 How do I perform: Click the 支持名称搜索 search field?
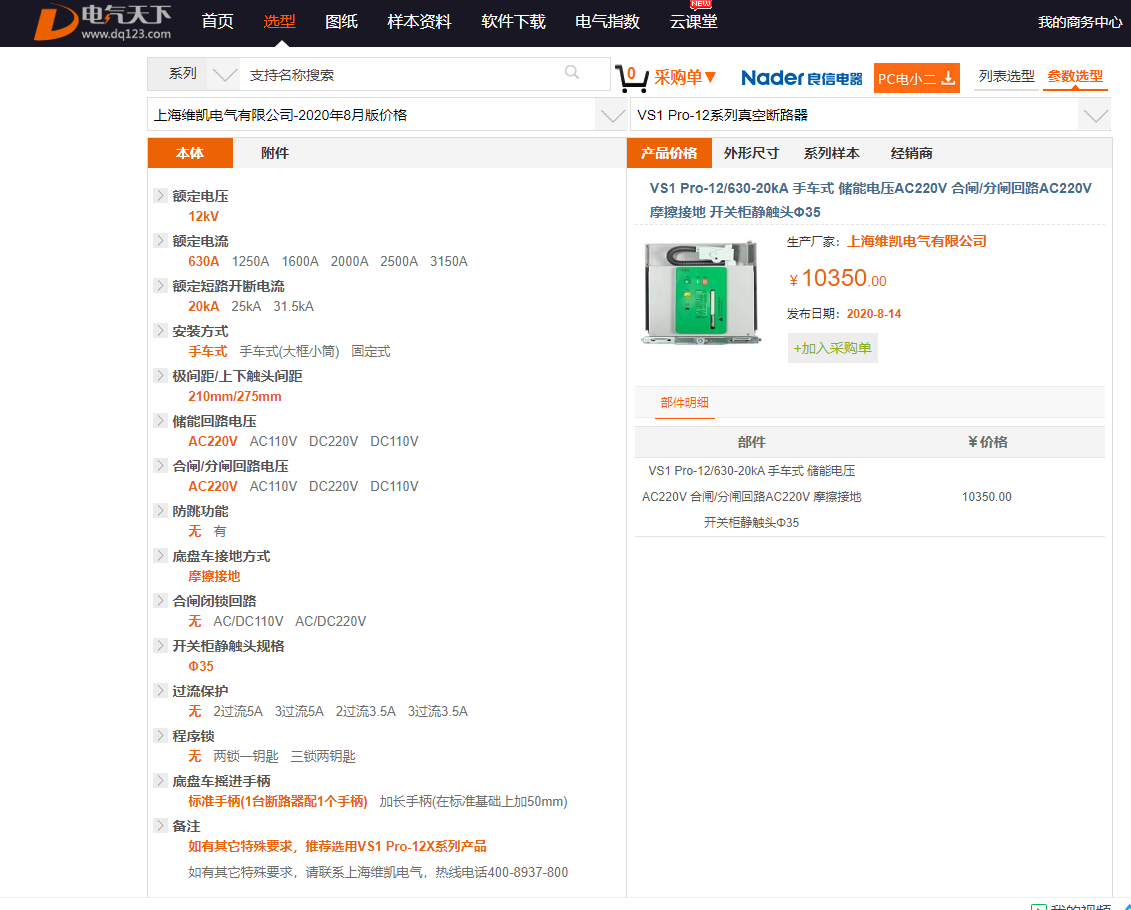coord(400,75)
